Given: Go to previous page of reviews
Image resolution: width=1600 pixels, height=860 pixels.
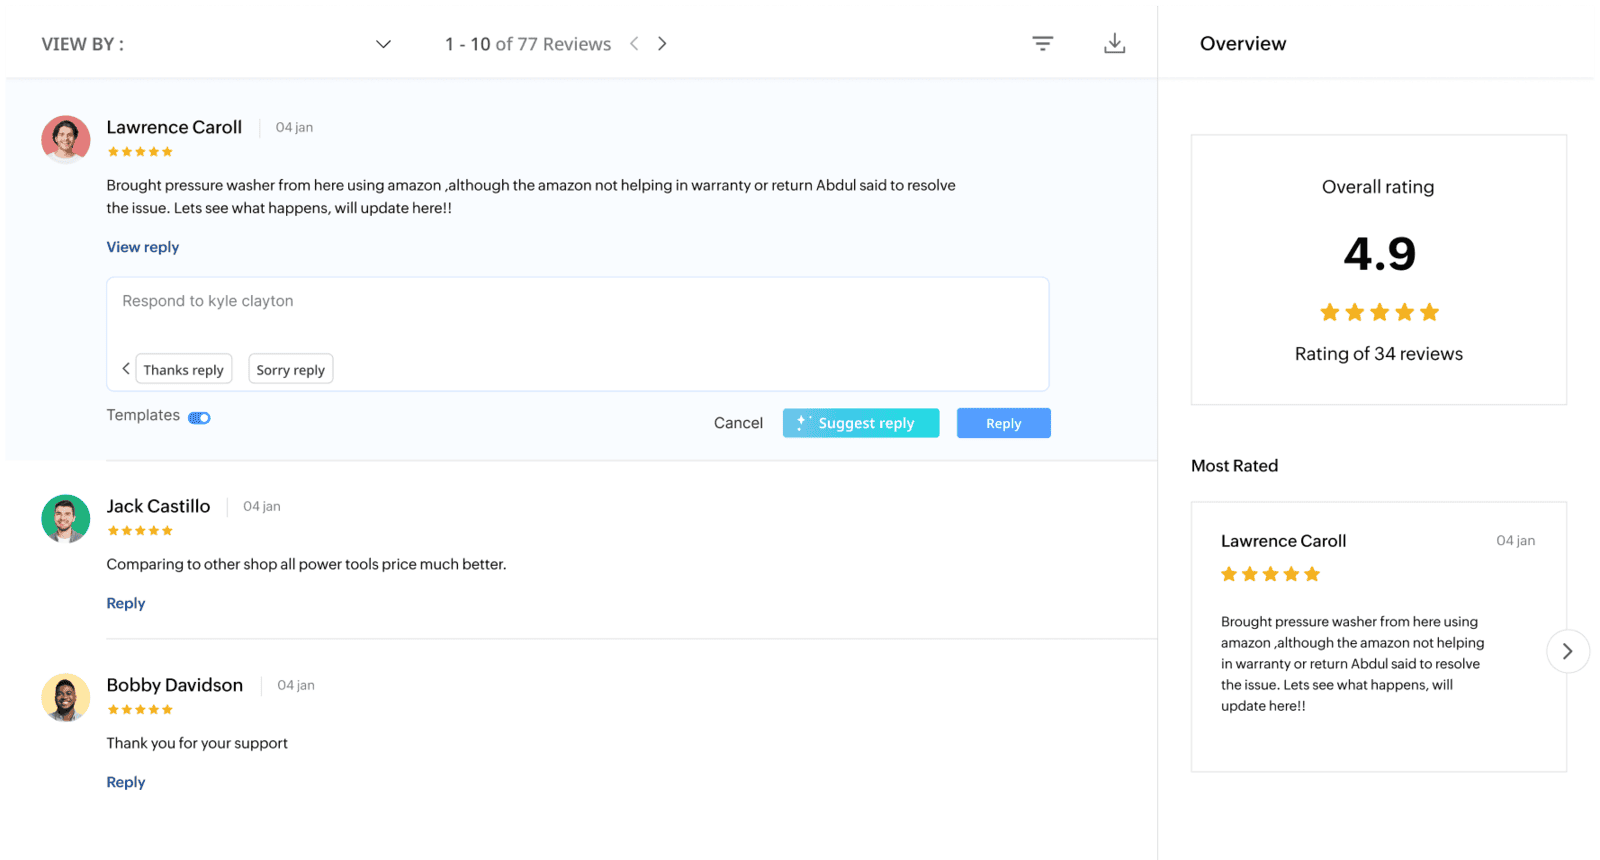Looking at the screenshot, I should [x=634, y=44].
